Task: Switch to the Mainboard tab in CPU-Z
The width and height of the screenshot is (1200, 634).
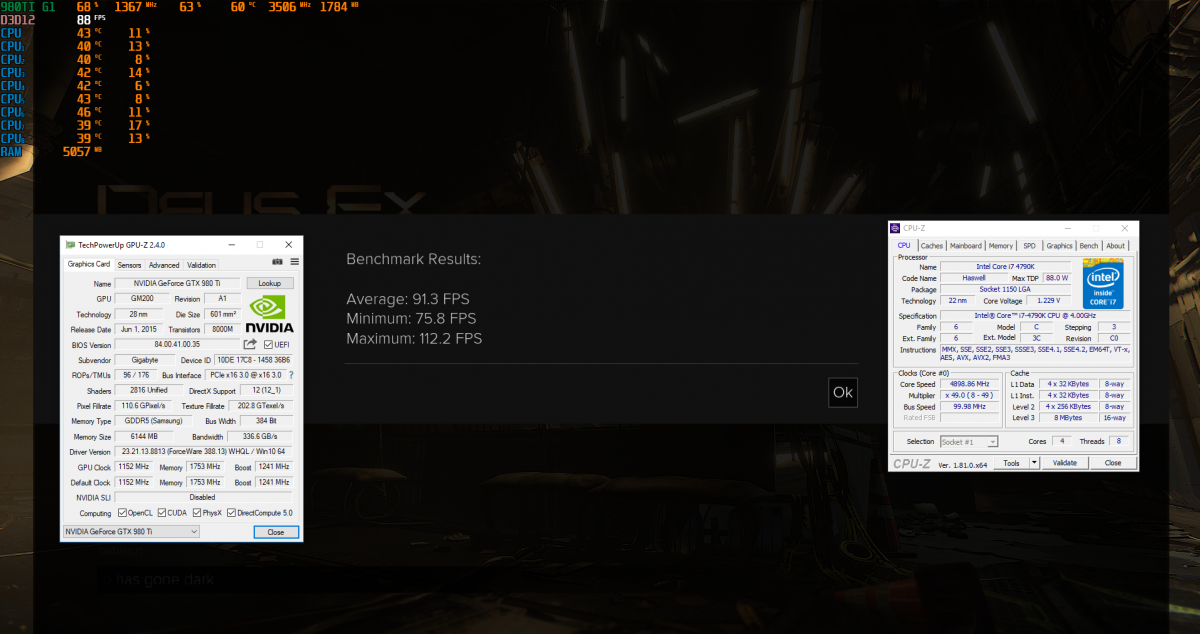Action: [966, 245]
